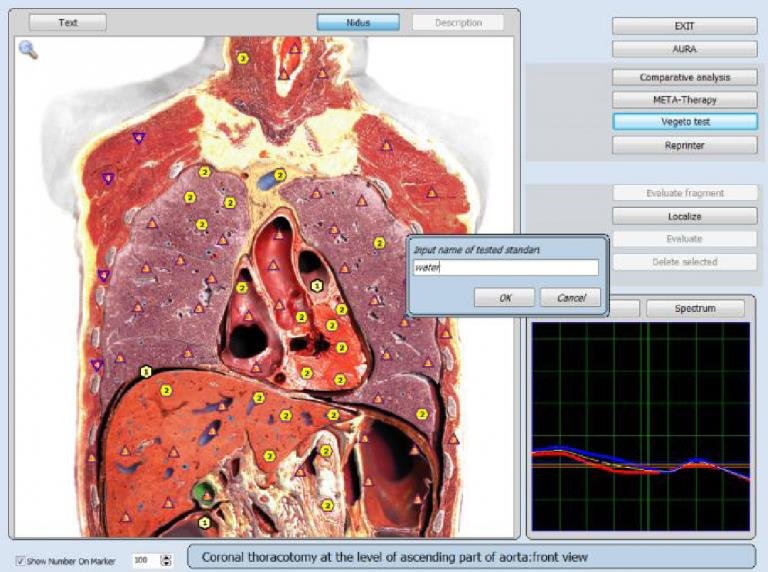The height and width of the screenshot is (572, 768).
Task: Toggle the Show Number On Marker checkbox
Action: [x=21, y=561]
